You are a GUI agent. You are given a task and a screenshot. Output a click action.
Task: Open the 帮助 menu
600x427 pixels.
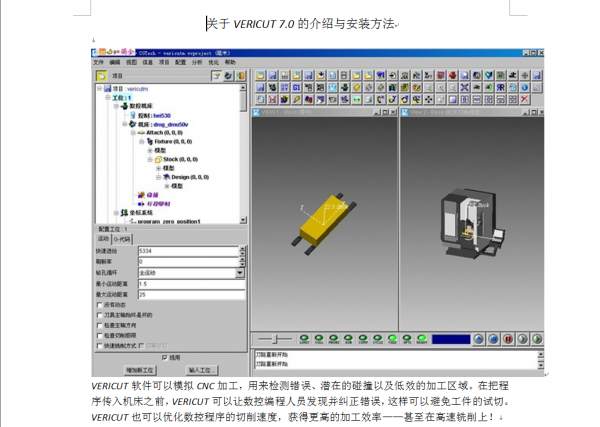pyautogui.click(x=230, y=62)
